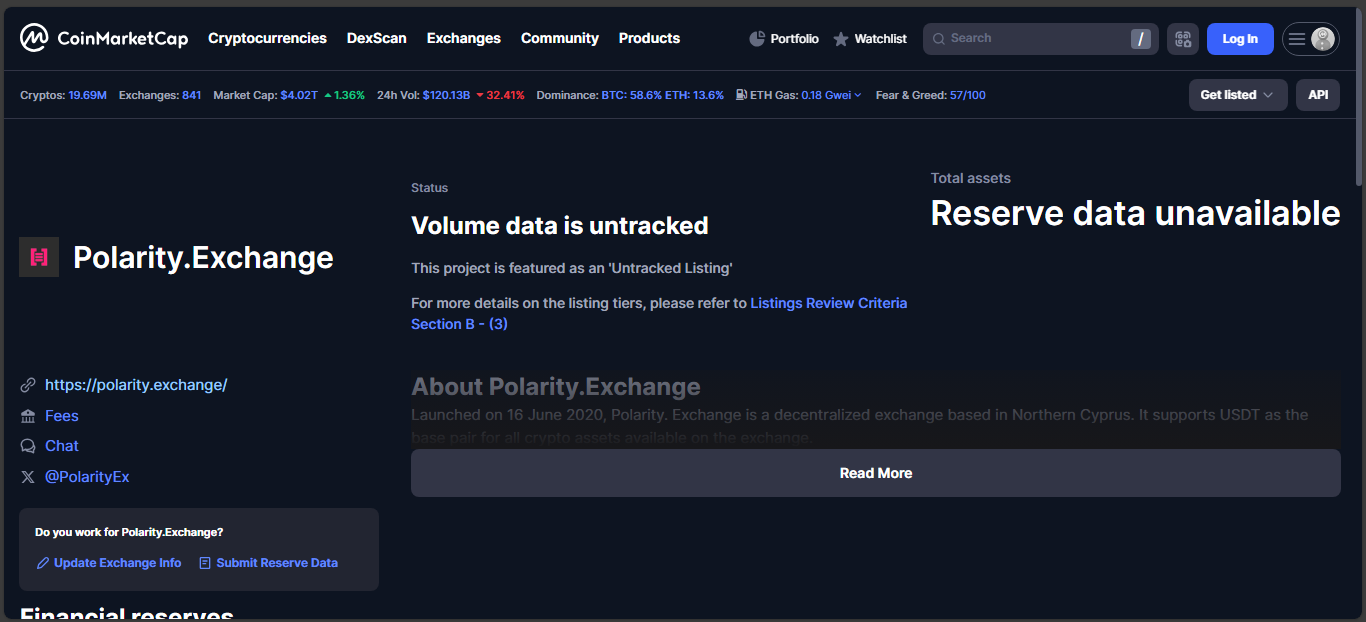Open the Portfolio pie chart icon

coord(757,39)
